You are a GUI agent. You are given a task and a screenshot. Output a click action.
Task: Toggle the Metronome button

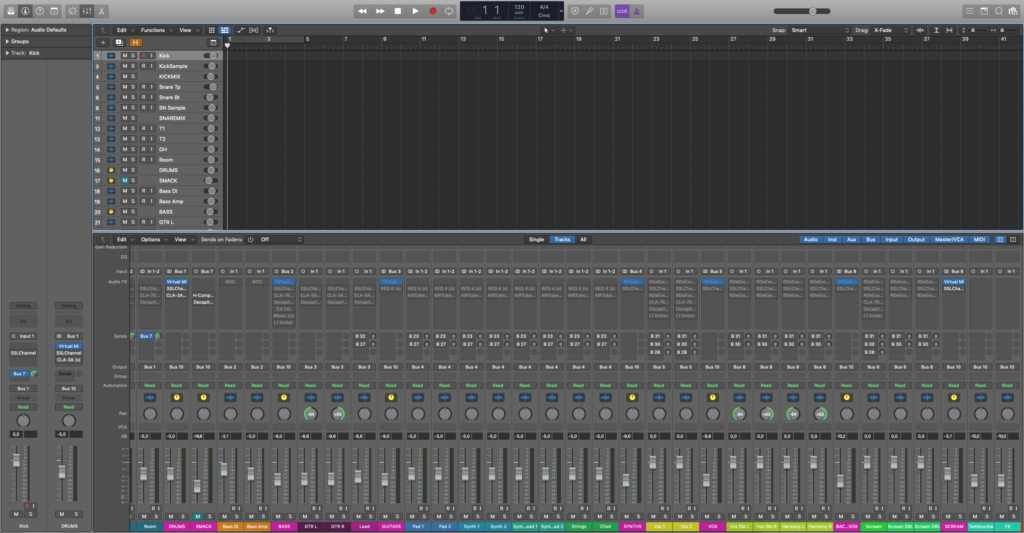(636, 11)
